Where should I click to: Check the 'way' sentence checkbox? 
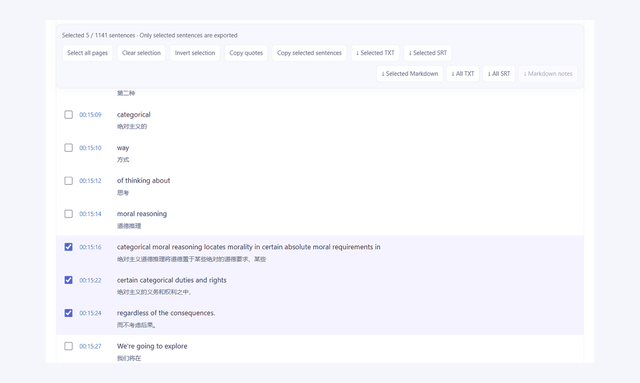click(x=69, y=148)
